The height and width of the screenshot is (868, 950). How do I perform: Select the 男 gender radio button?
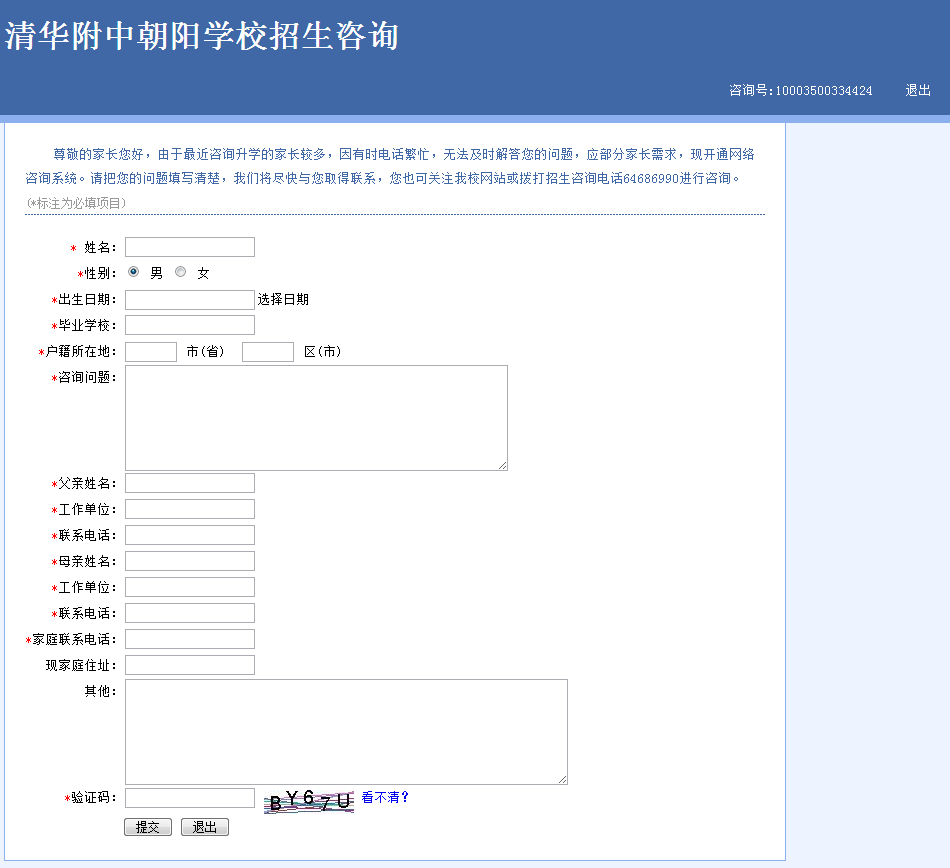coord(134,272)
